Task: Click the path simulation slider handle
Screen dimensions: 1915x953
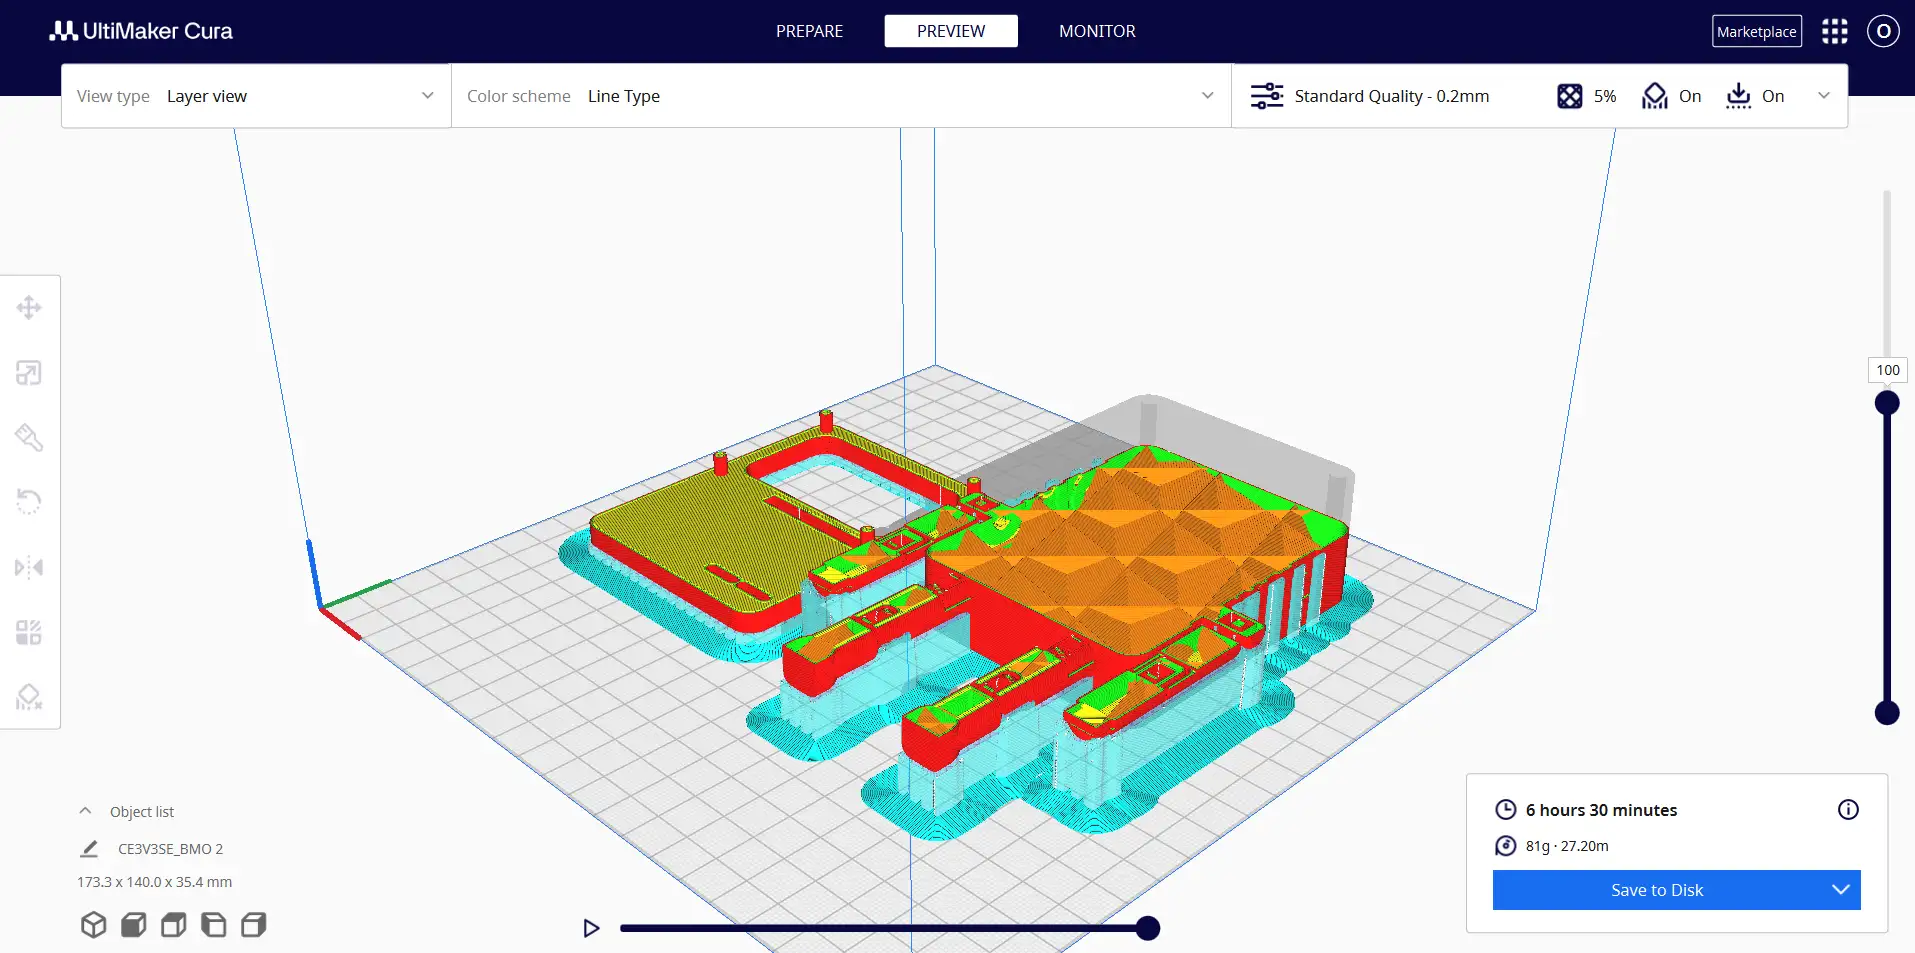Action: 1148,928
